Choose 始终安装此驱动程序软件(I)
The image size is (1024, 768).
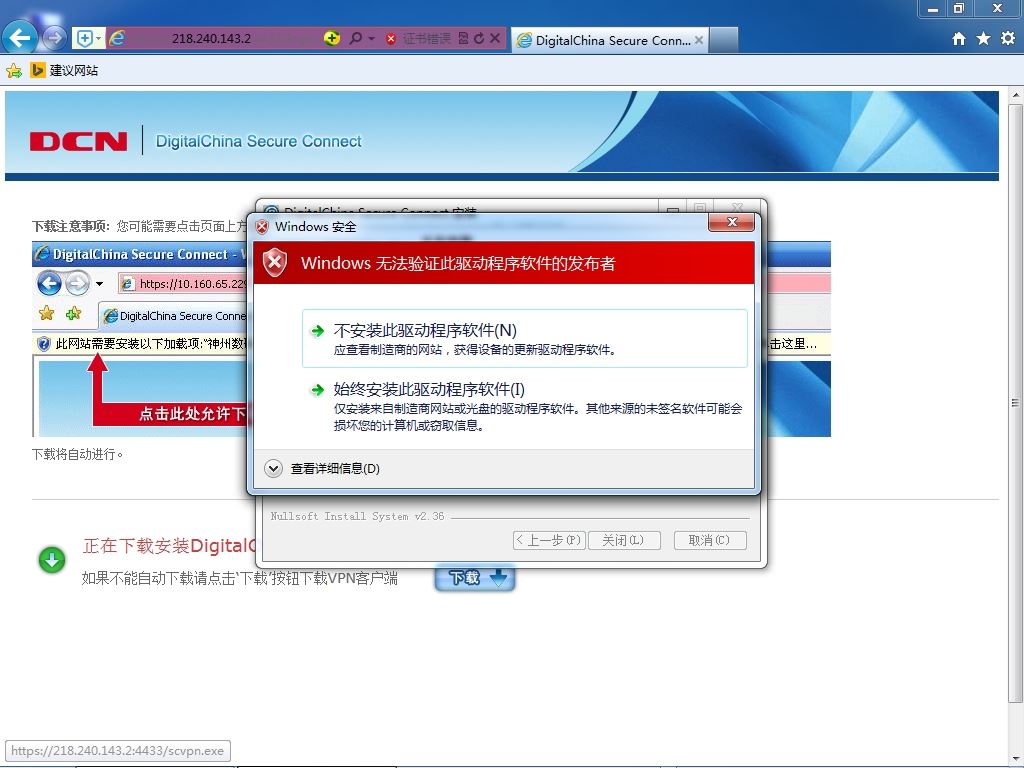click(524, 406)
